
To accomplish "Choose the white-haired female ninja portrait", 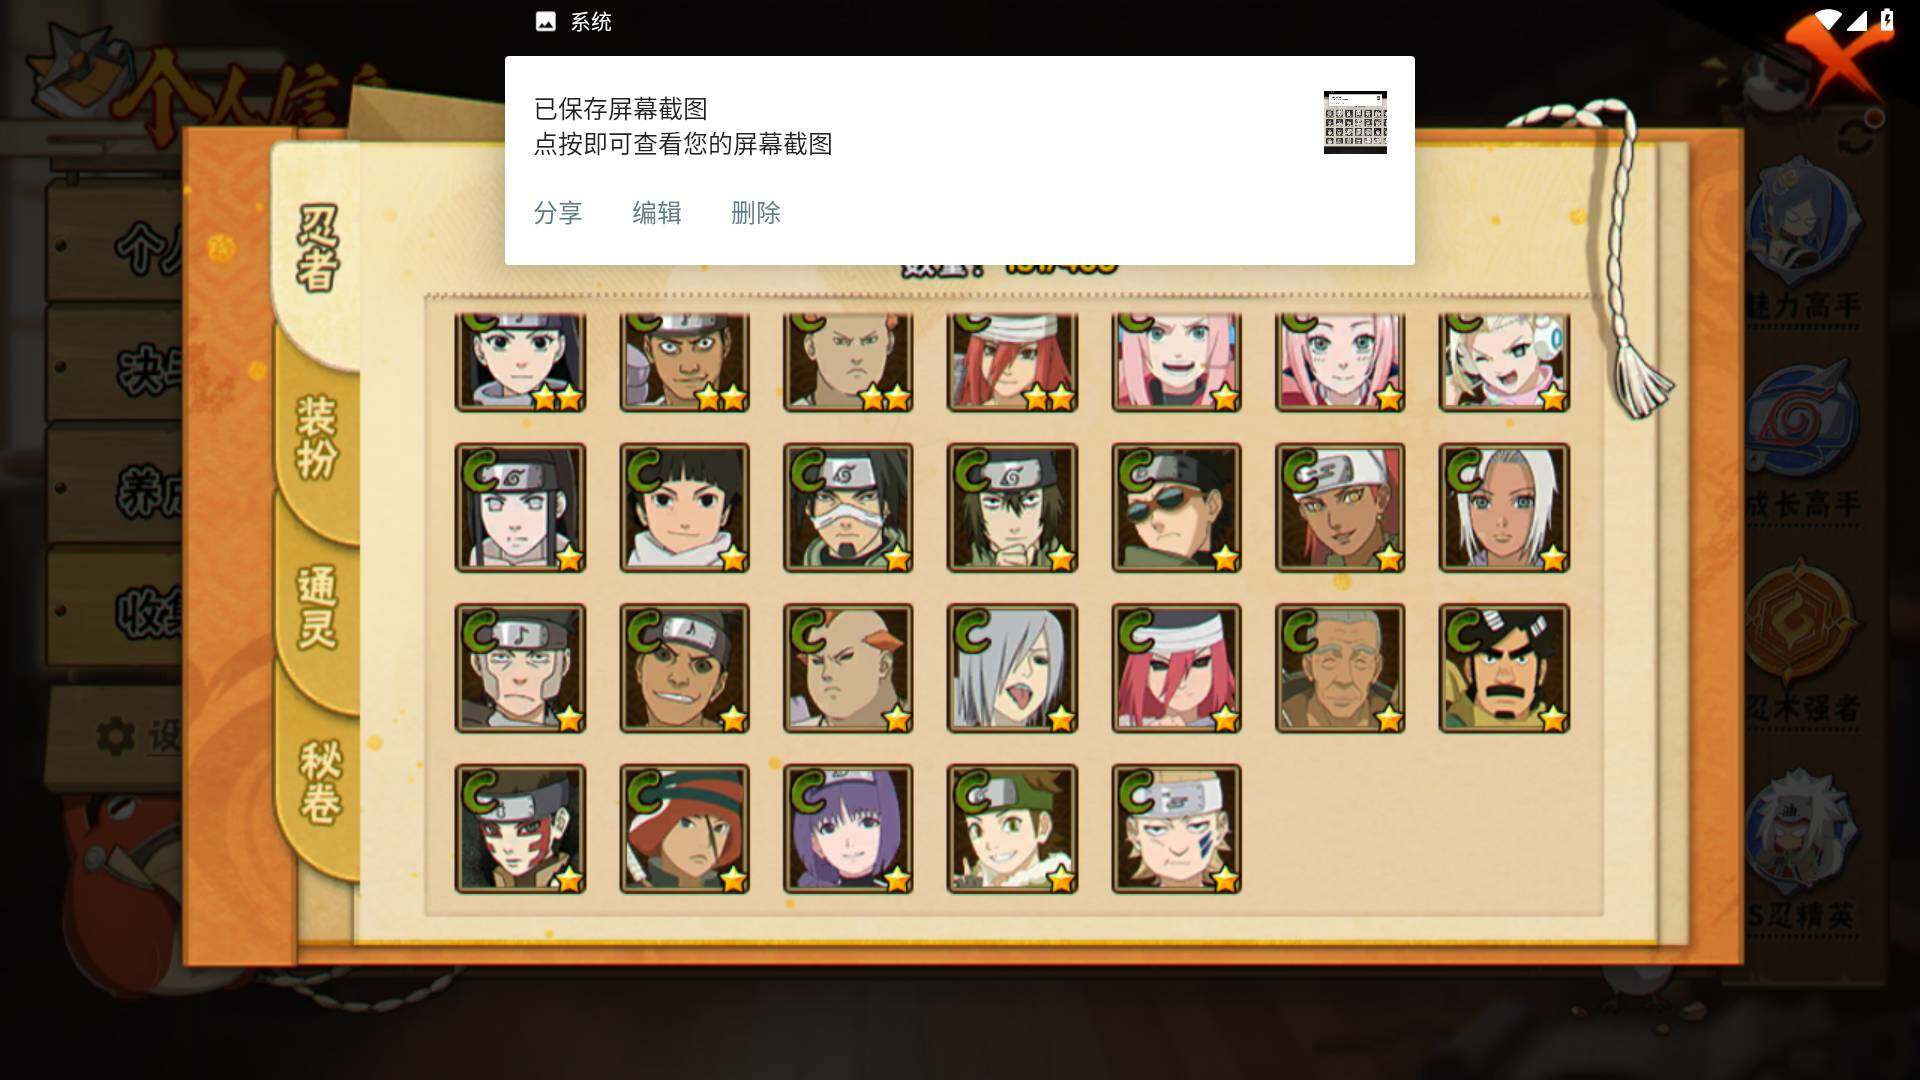I will (x=1504, y=508).
